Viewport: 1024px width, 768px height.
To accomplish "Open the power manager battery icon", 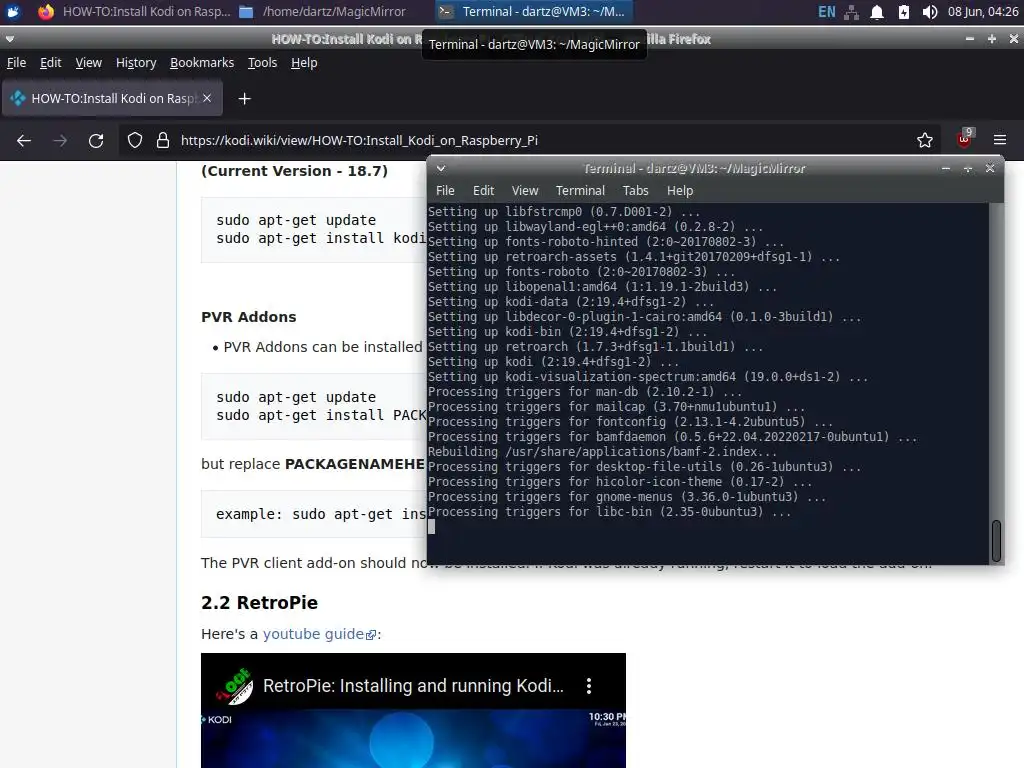I will 904,12.
